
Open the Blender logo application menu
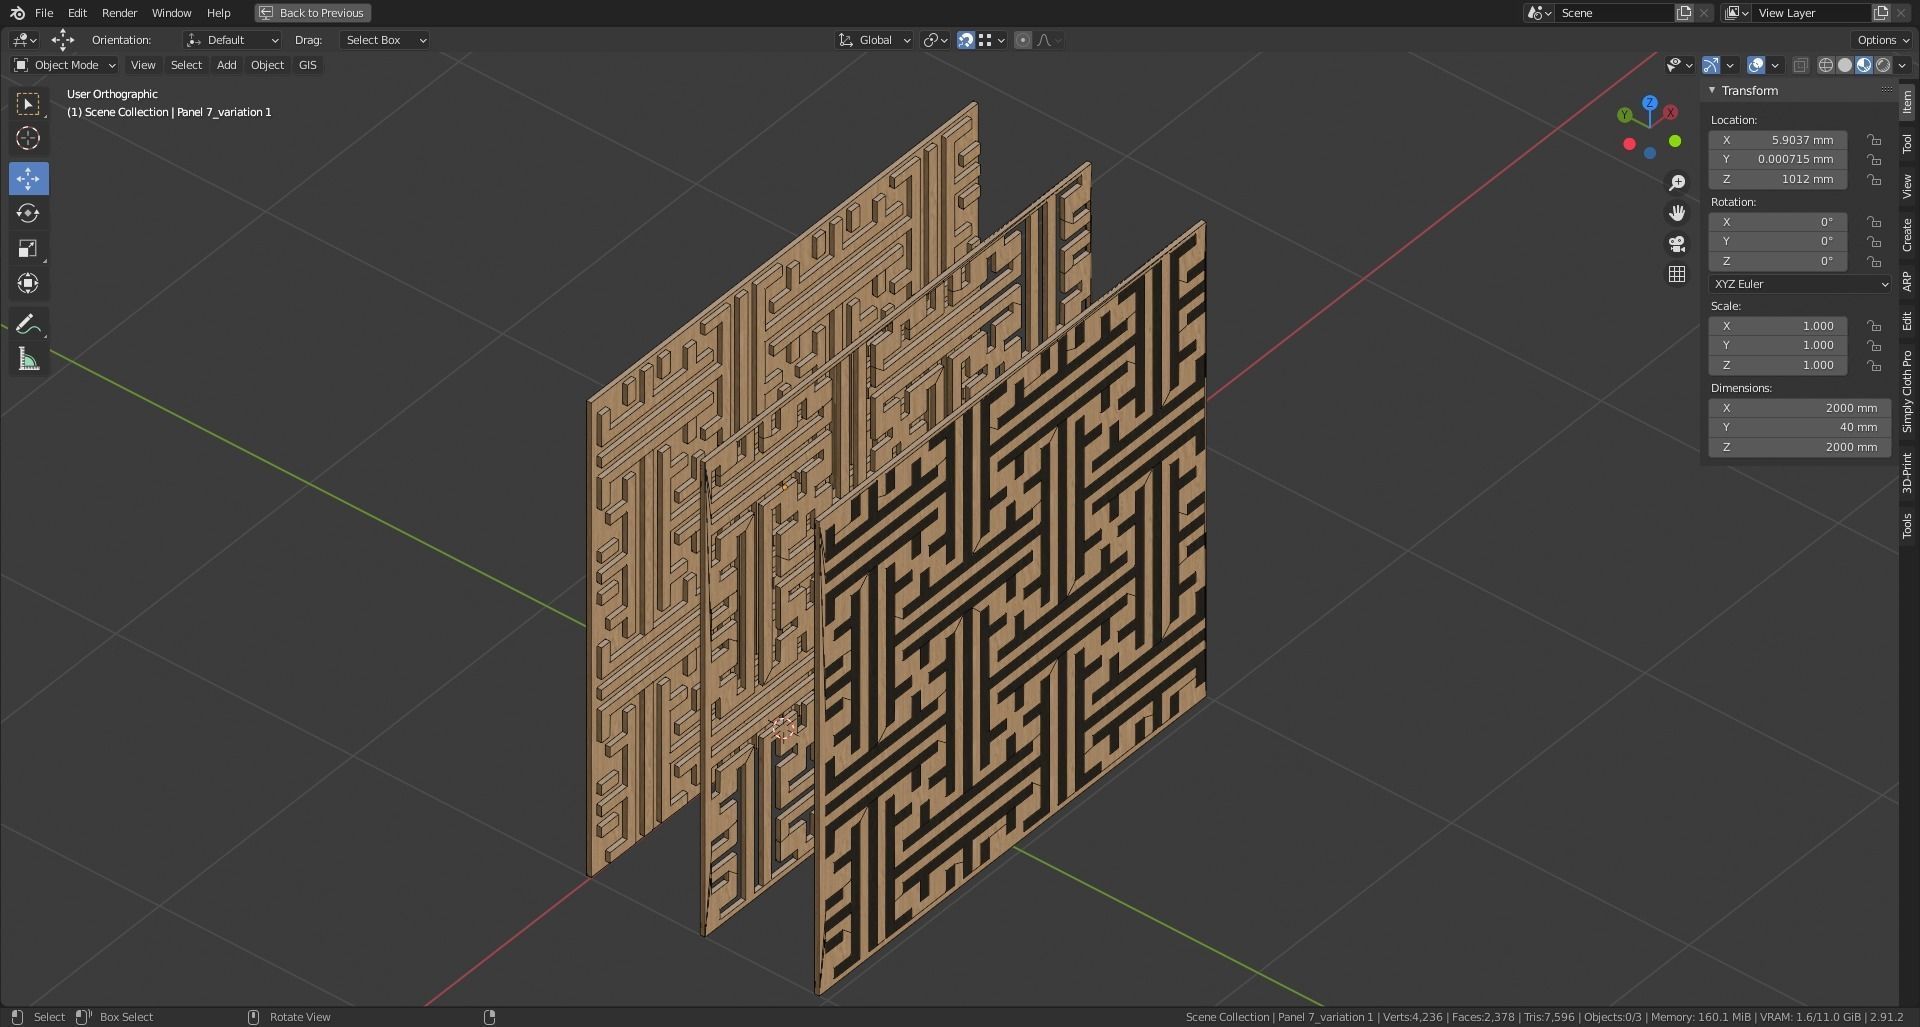pos(17,13)
